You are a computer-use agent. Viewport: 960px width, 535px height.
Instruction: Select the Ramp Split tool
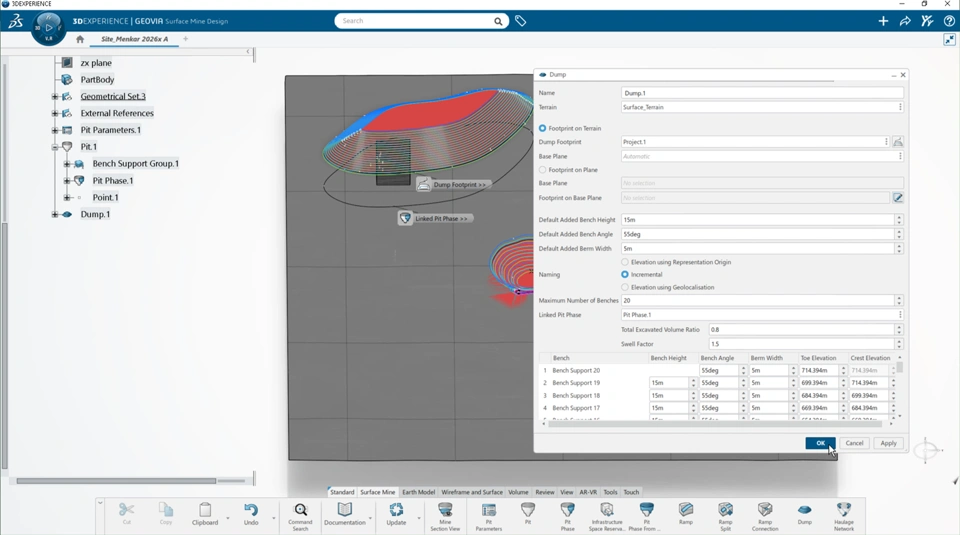coord(726,516)
